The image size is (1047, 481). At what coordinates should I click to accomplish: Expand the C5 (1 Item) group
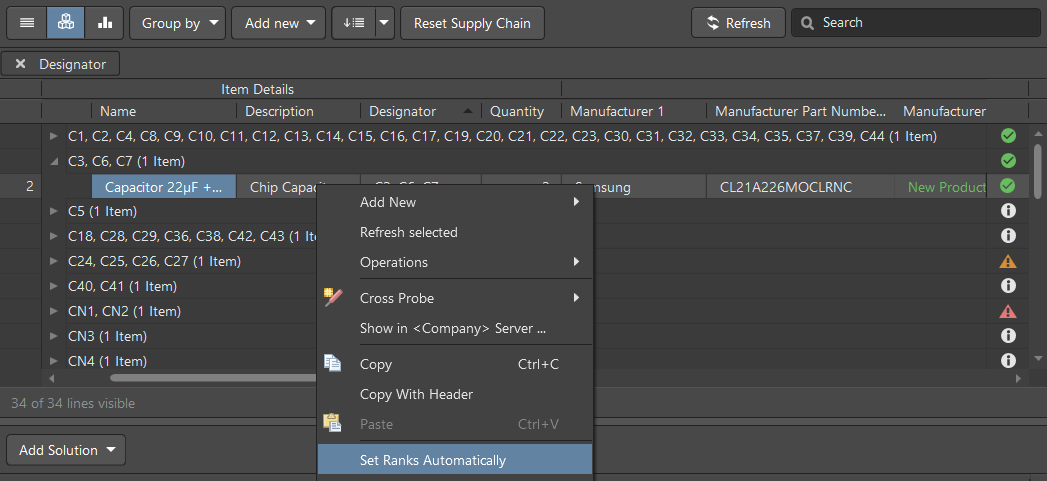click(x=54, y=211)
